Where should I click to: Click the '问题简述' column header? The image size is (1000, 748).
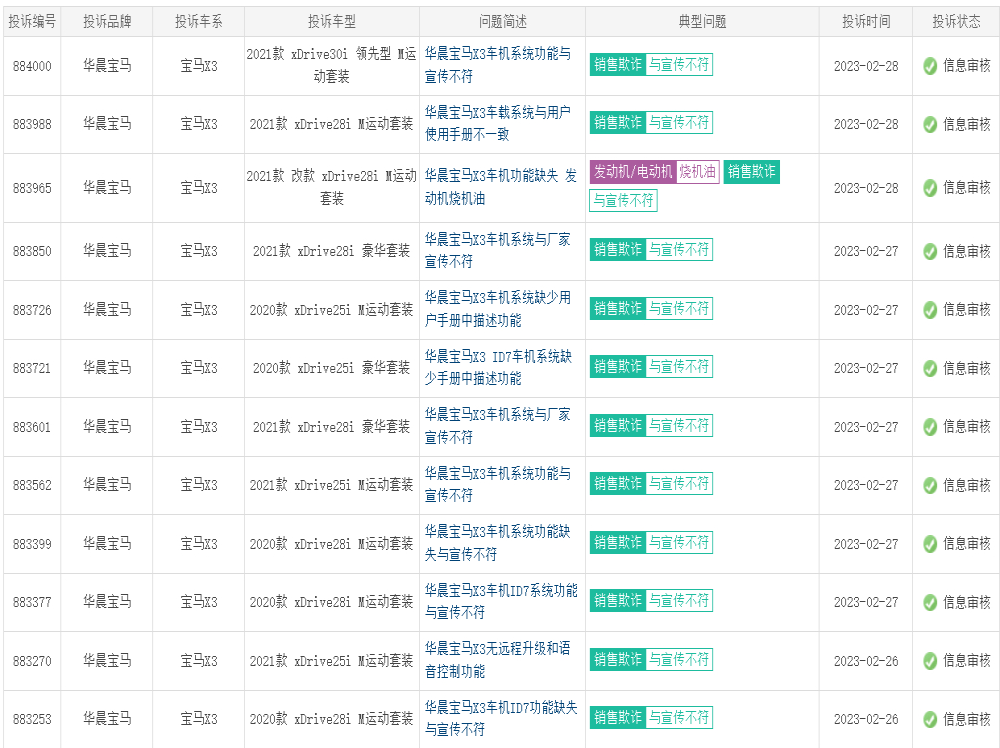pyautogui.click(x=503, y=22)
